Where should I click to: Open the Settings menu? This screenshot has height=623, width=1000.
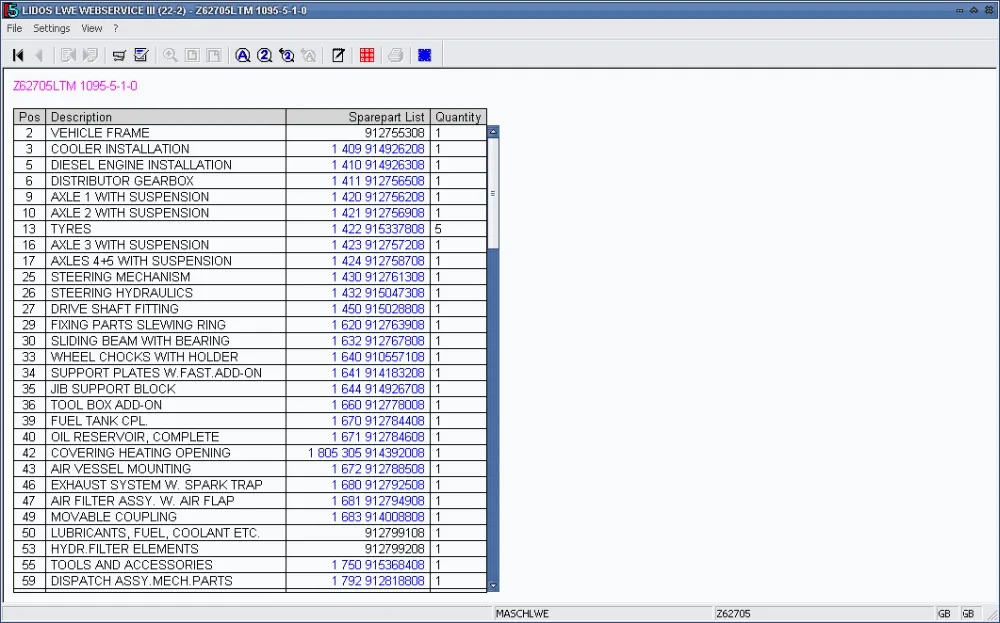coord(52,28)
